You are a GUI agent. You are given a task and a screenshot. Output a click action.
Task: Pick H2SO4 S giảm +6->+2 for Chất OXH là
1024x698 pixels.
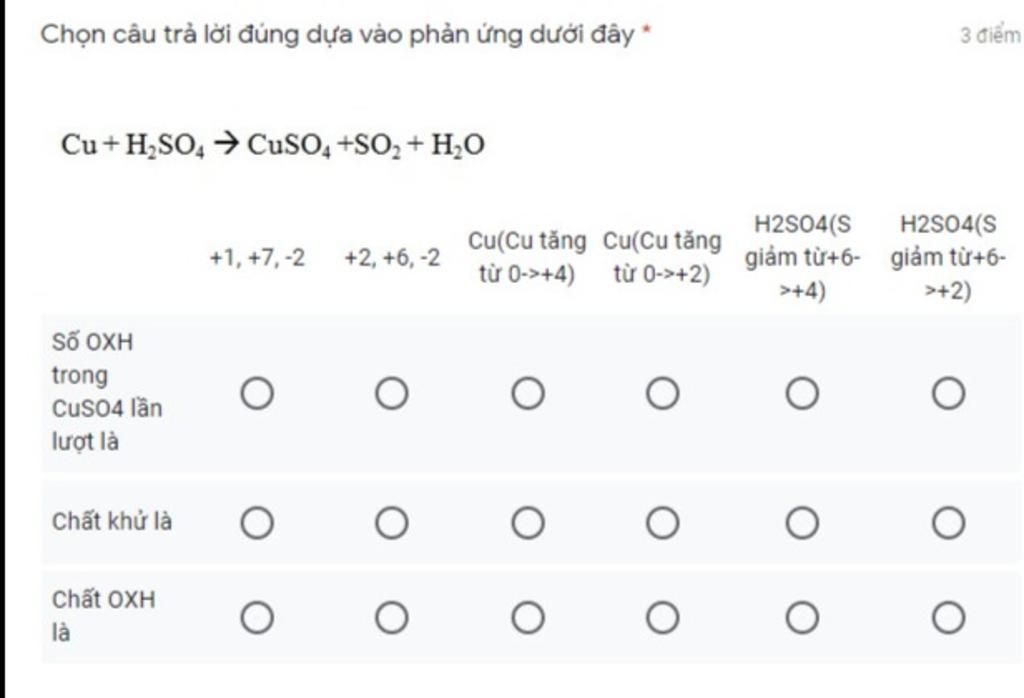(x=948, y=618)
